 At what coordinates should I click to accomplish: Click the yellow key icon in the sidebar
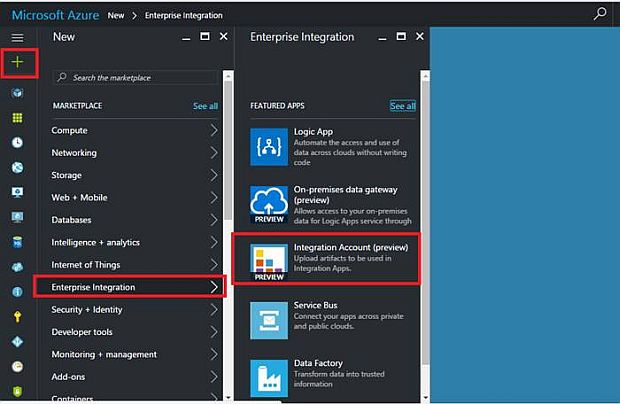(17, 316)
